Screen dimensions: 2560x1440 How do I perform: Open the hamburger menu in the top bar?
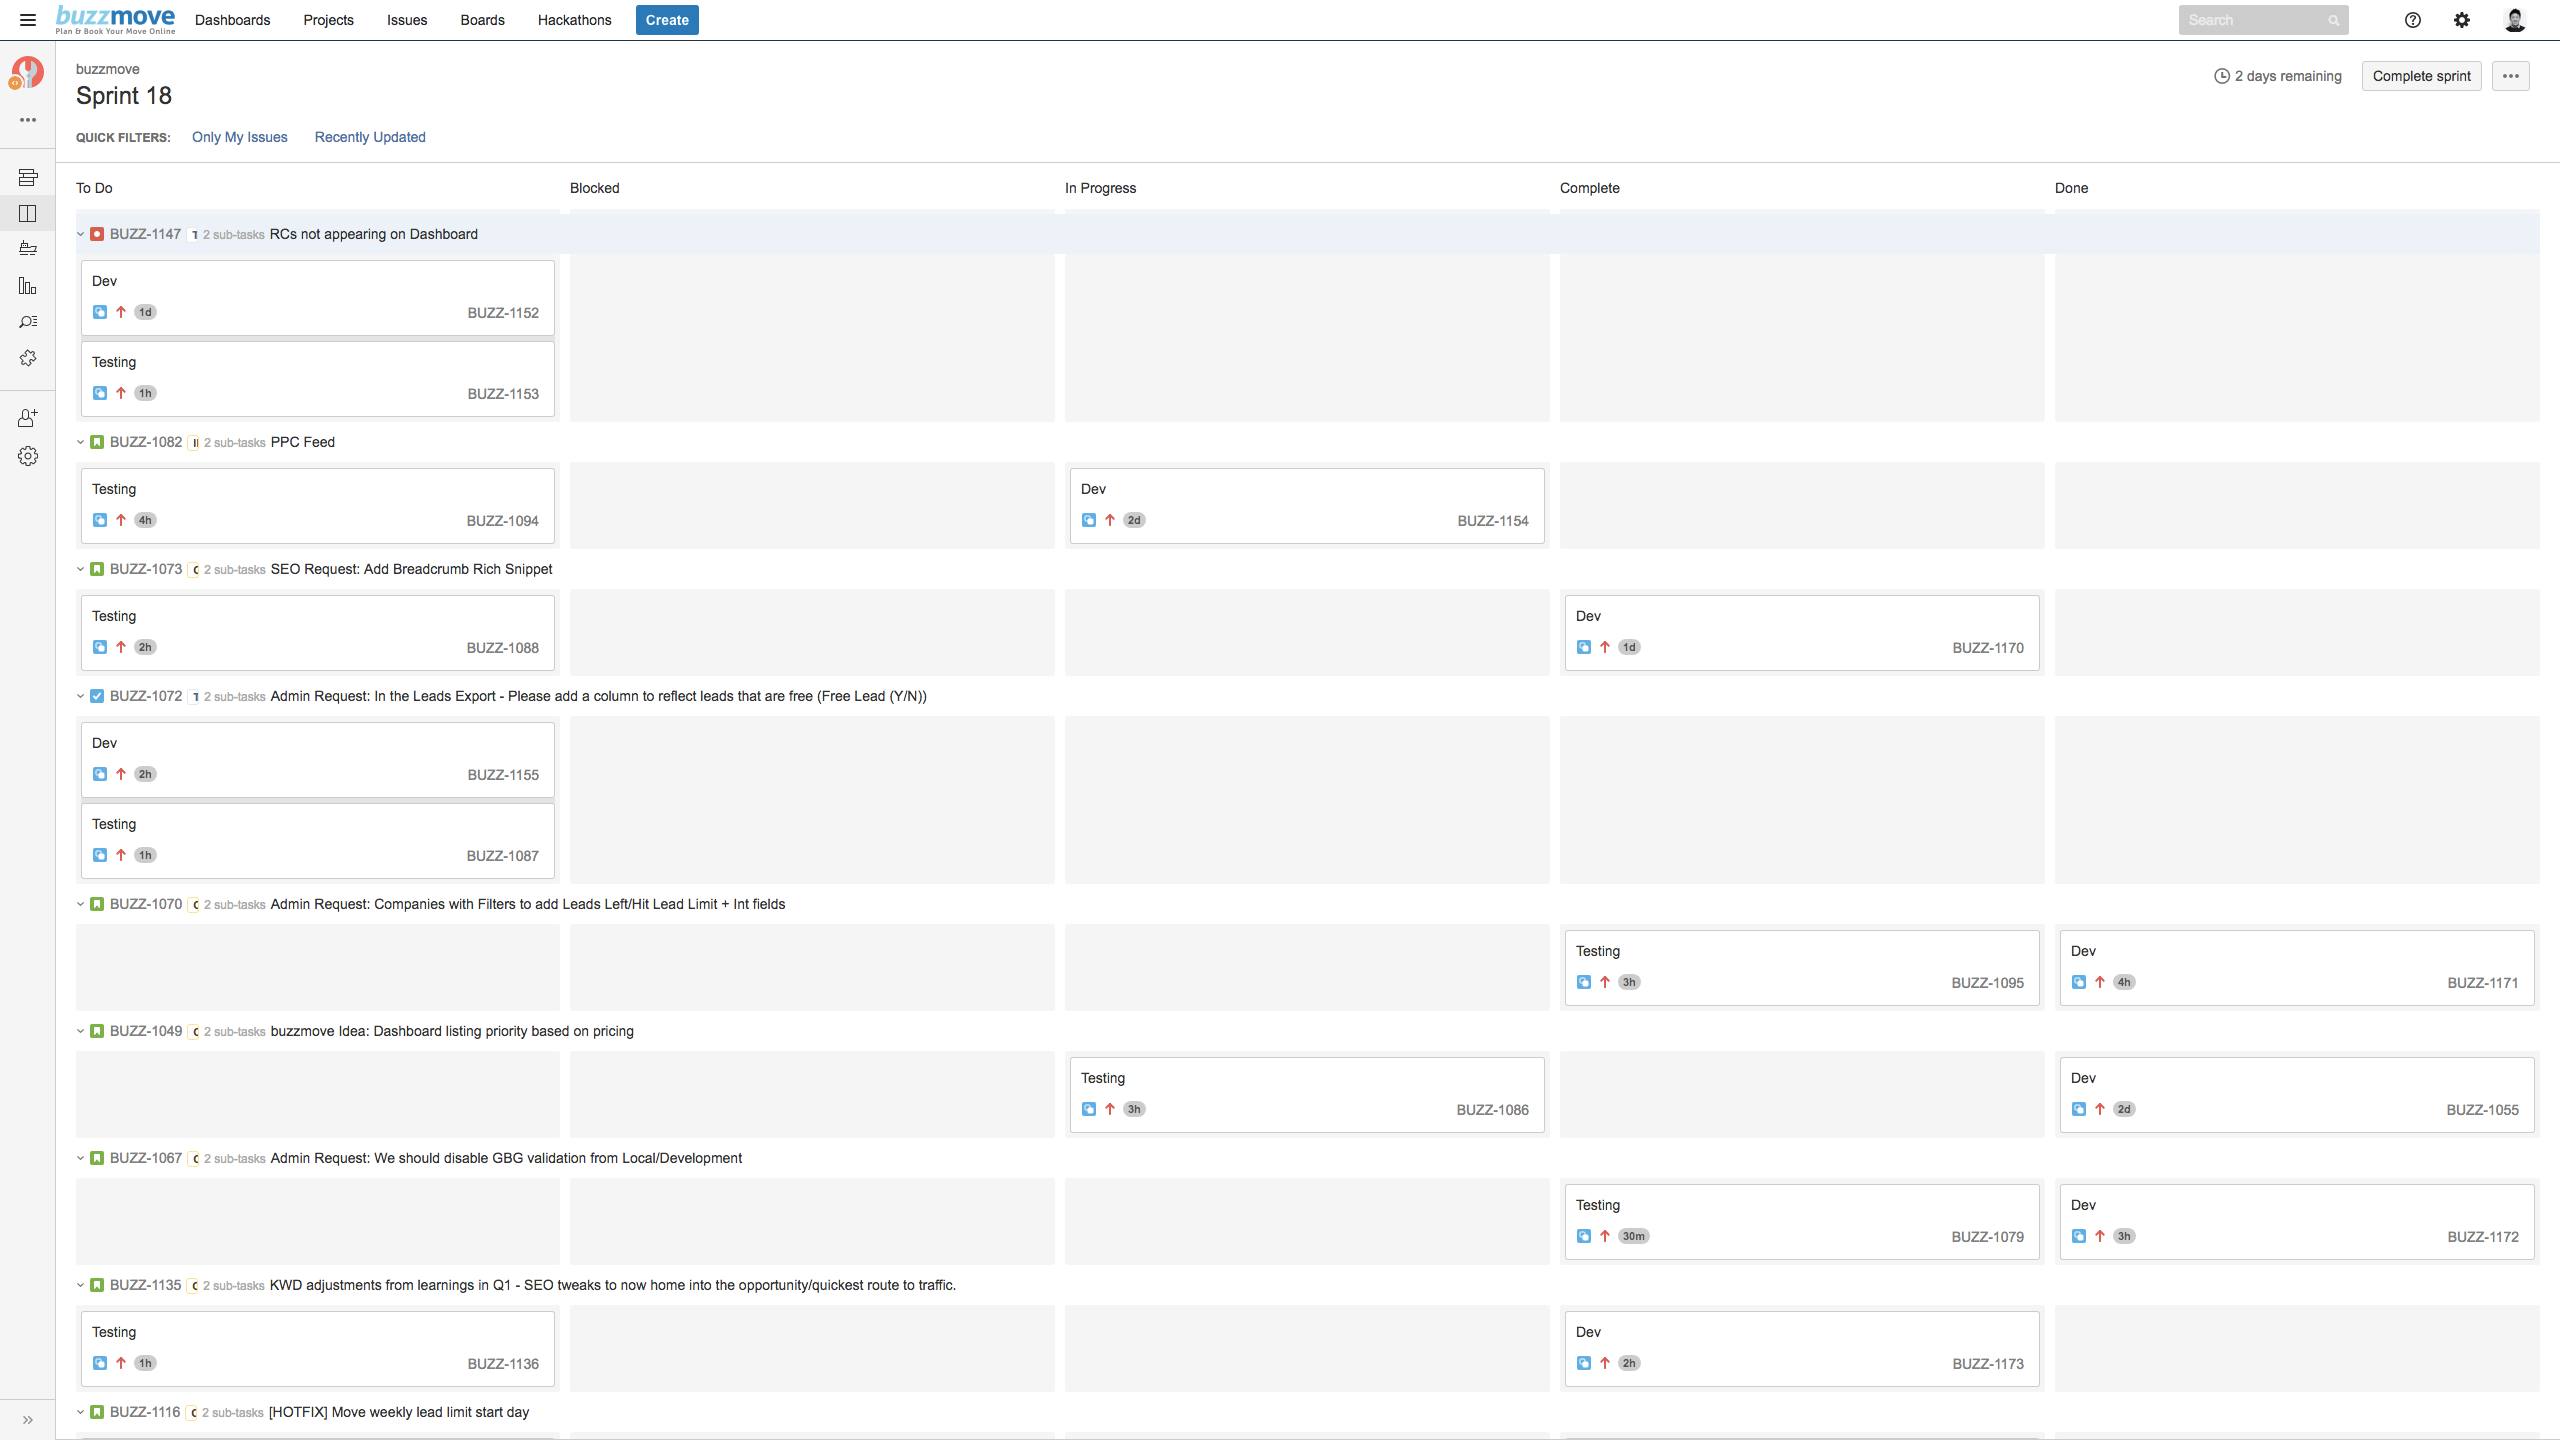click(x=28, y=20)
